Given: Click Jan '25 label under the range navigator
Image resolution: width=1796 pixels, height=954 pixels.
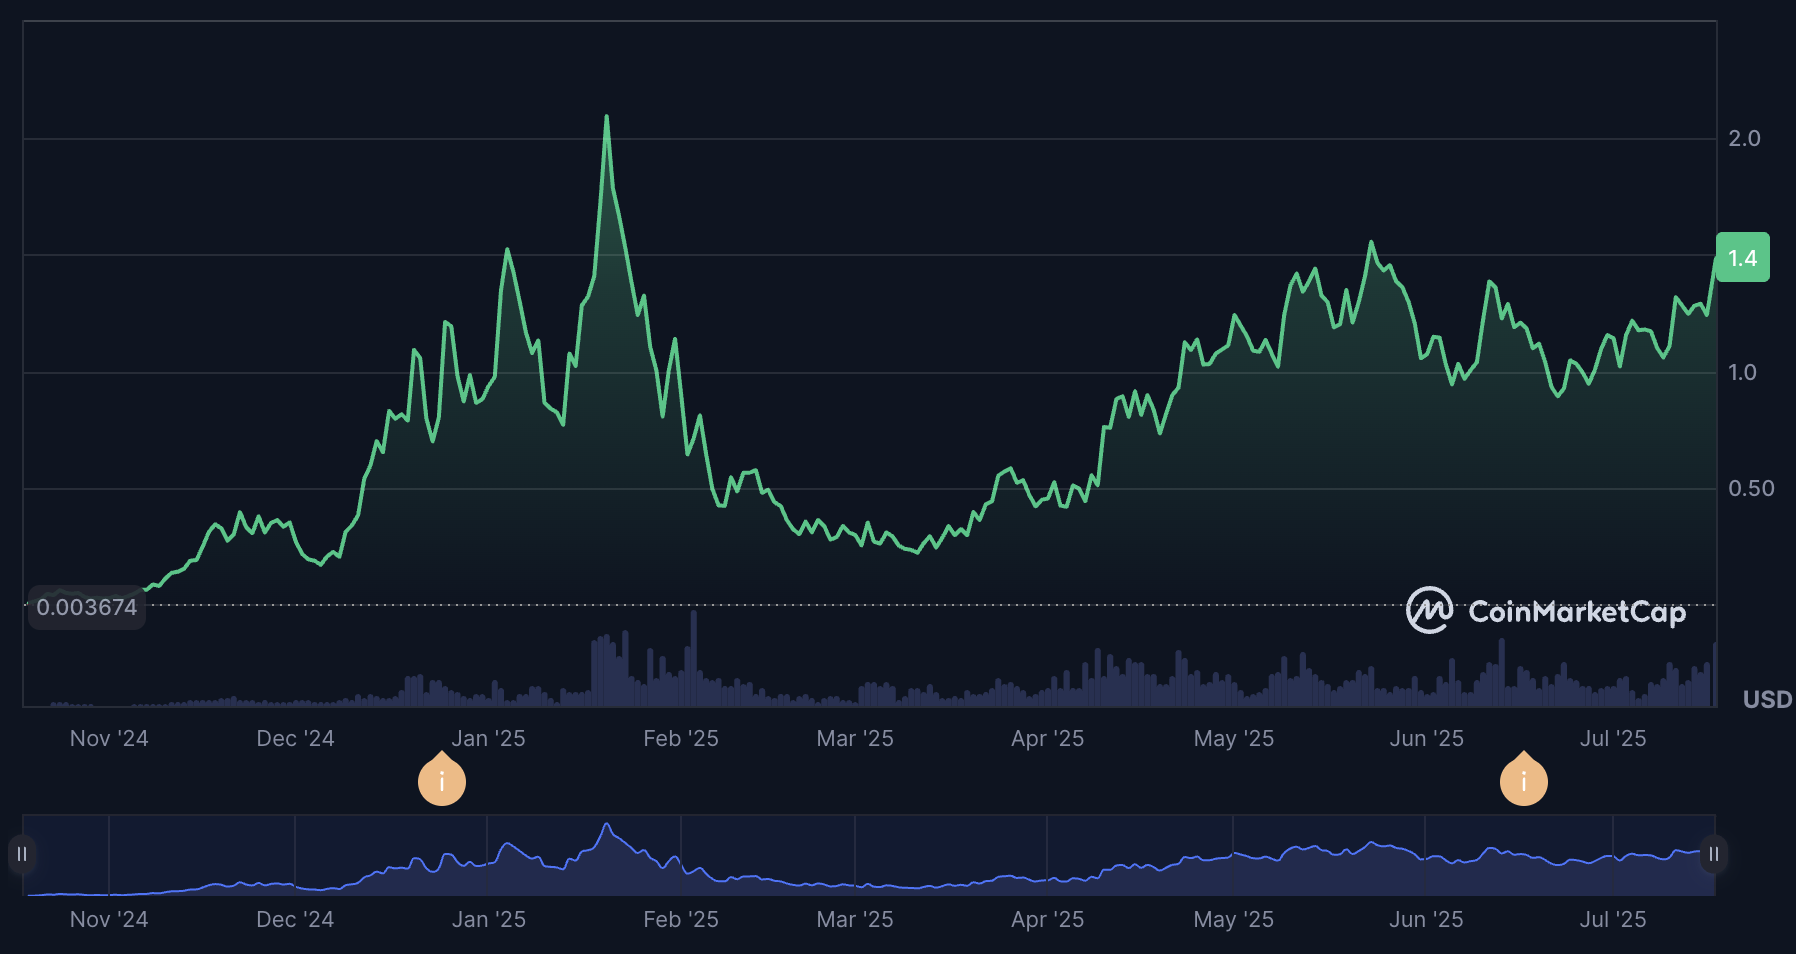Looking at the screenshot, I should 488,919.
